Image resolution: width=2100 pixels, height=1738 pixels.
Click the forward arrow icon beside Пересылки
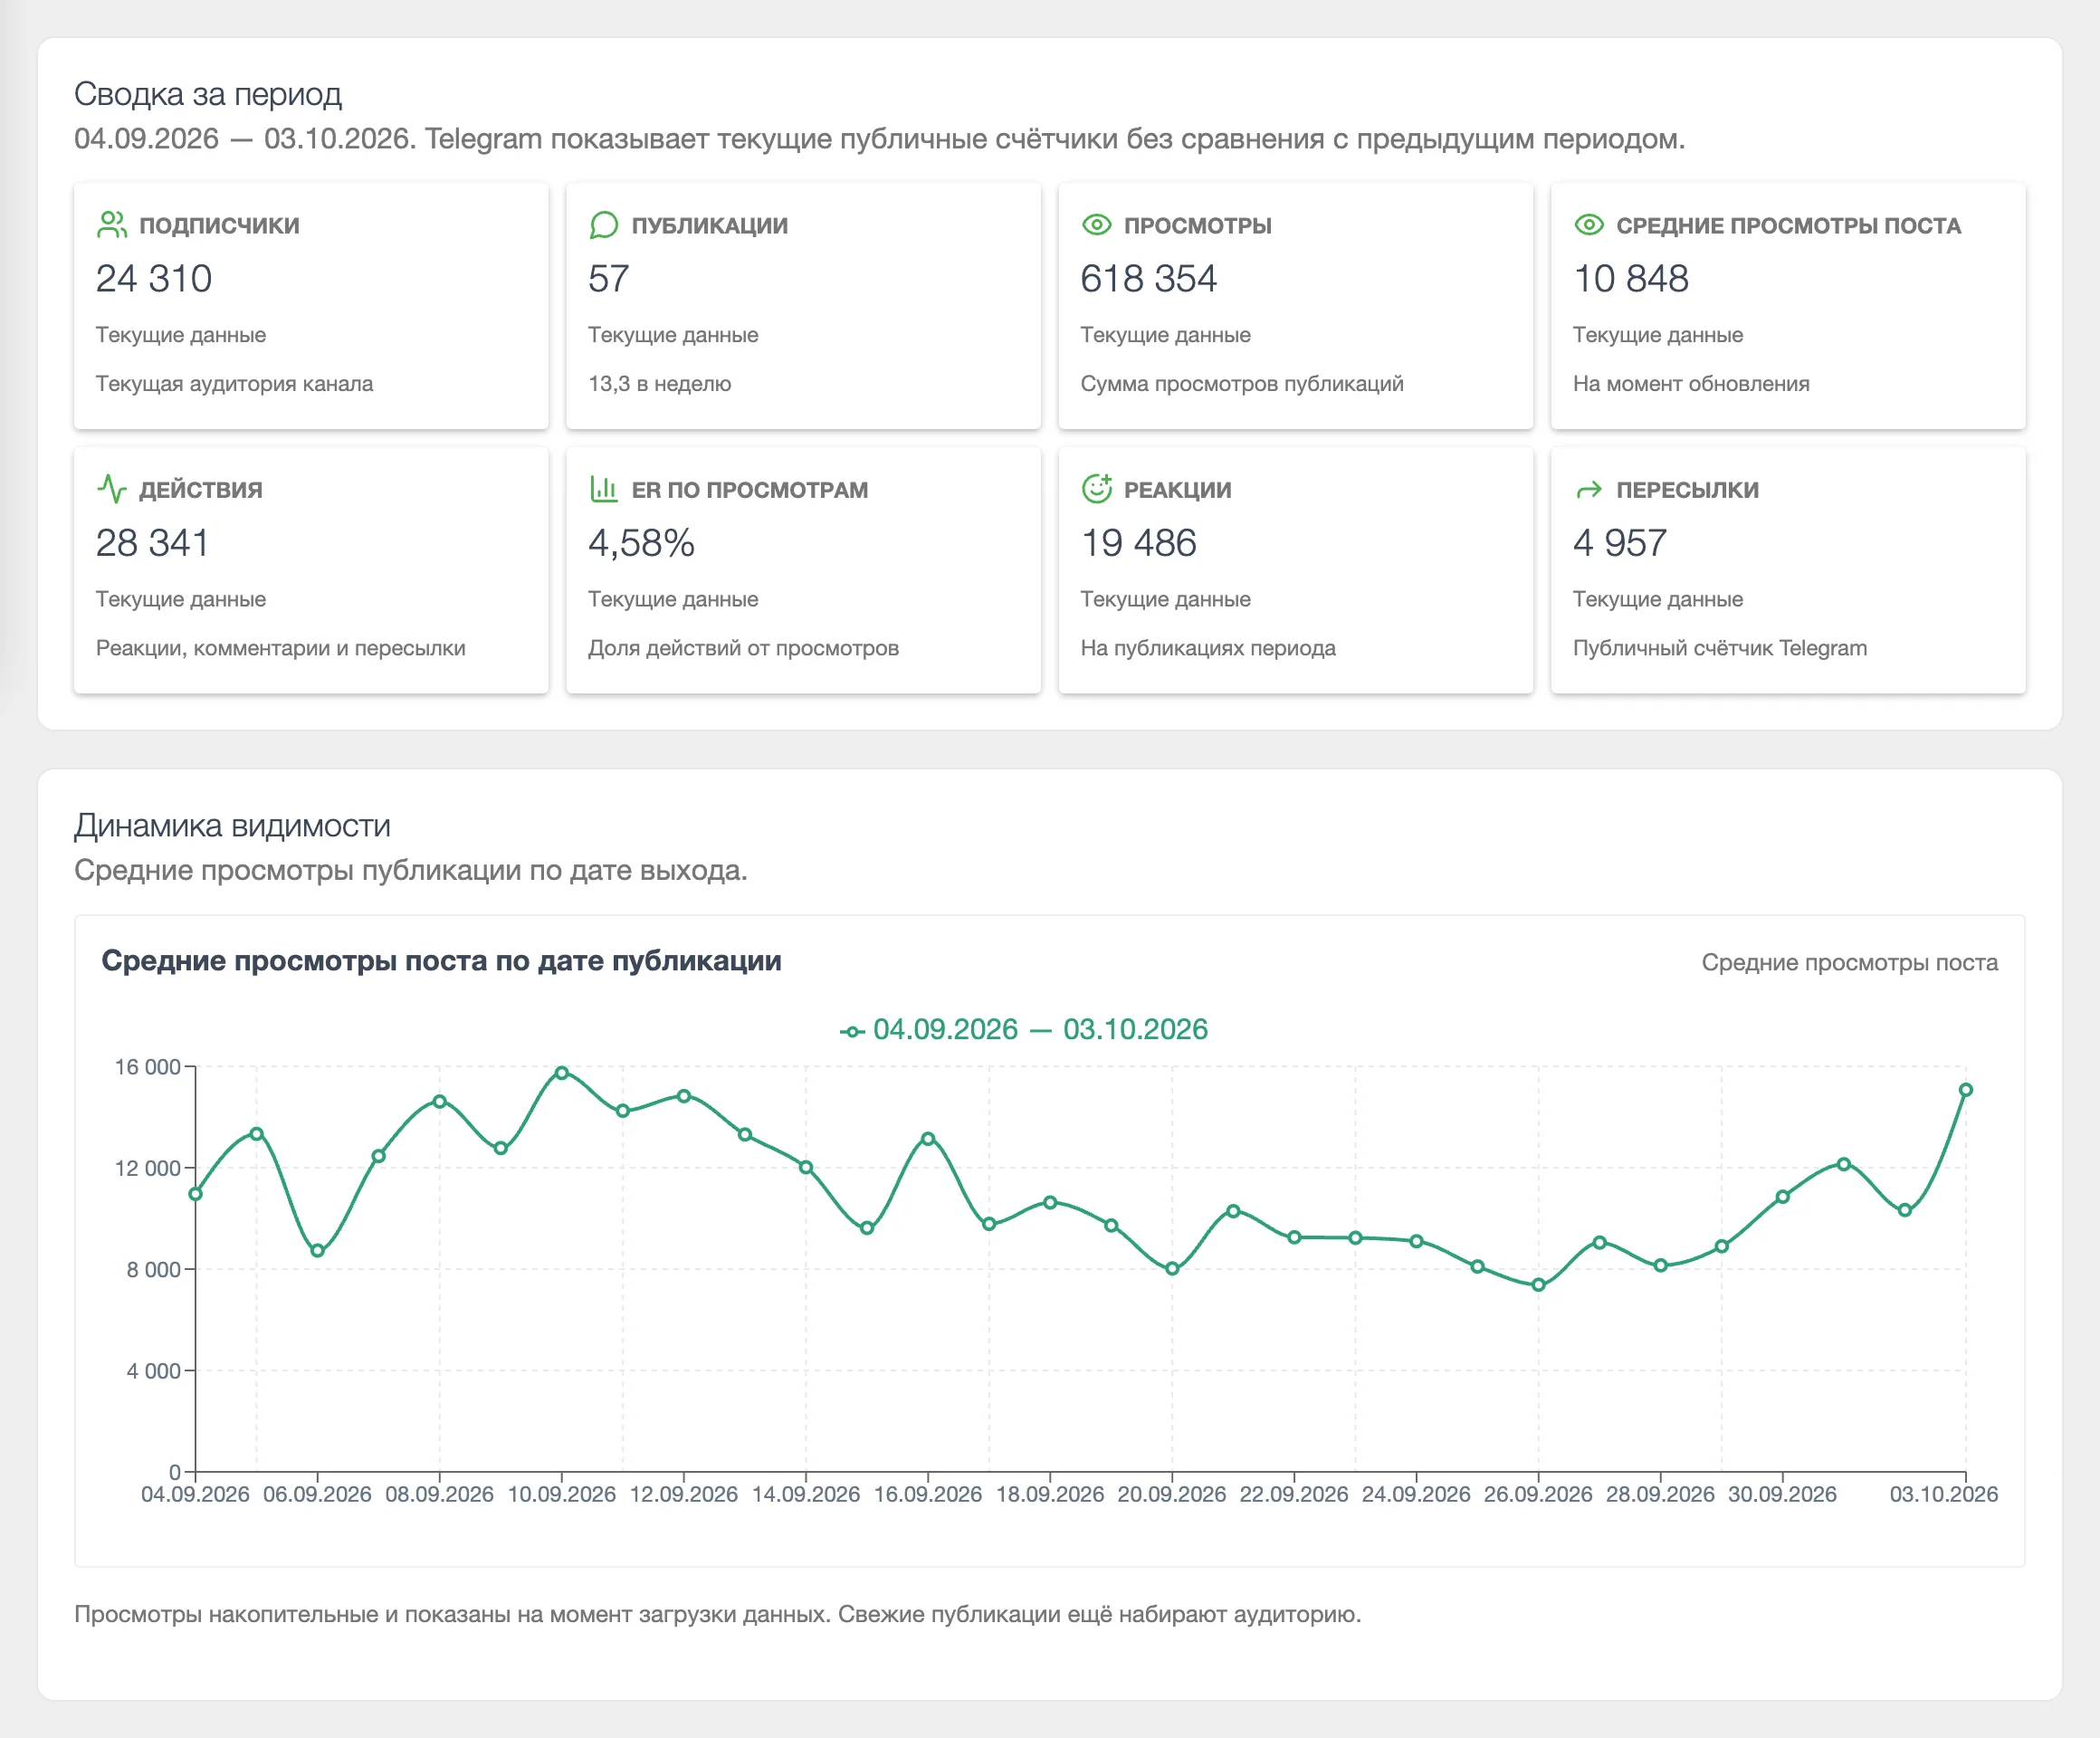tap(1588, 490)
